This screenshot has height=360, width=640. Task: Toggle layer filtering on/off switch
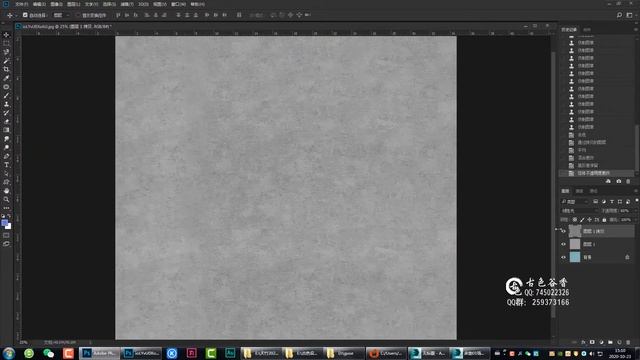(x=636, y=200)
